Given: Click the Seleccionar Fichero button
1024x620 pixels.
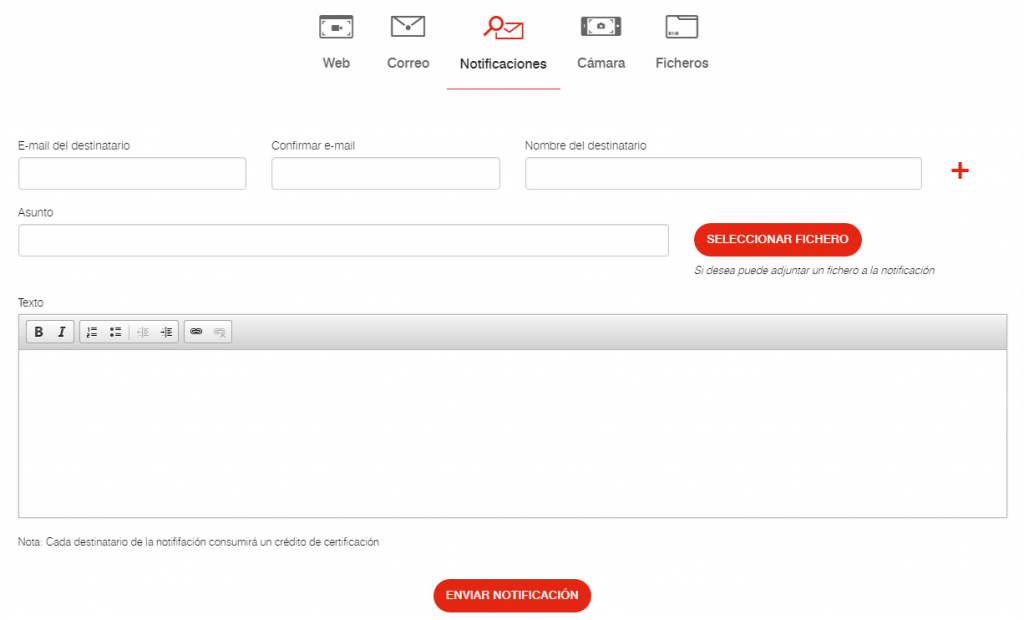Looking at the screenshot, I should tap(777, 240).
